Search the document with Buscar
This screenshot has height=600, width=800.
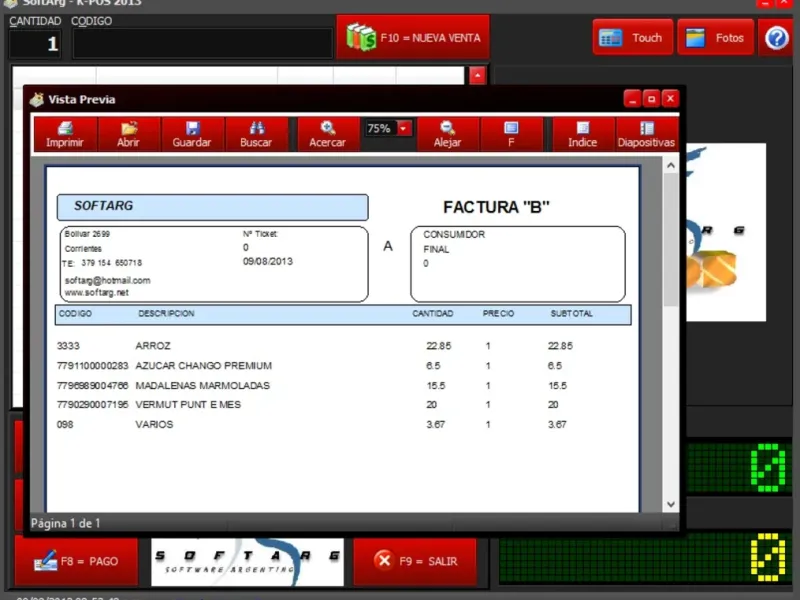(256, 134)
